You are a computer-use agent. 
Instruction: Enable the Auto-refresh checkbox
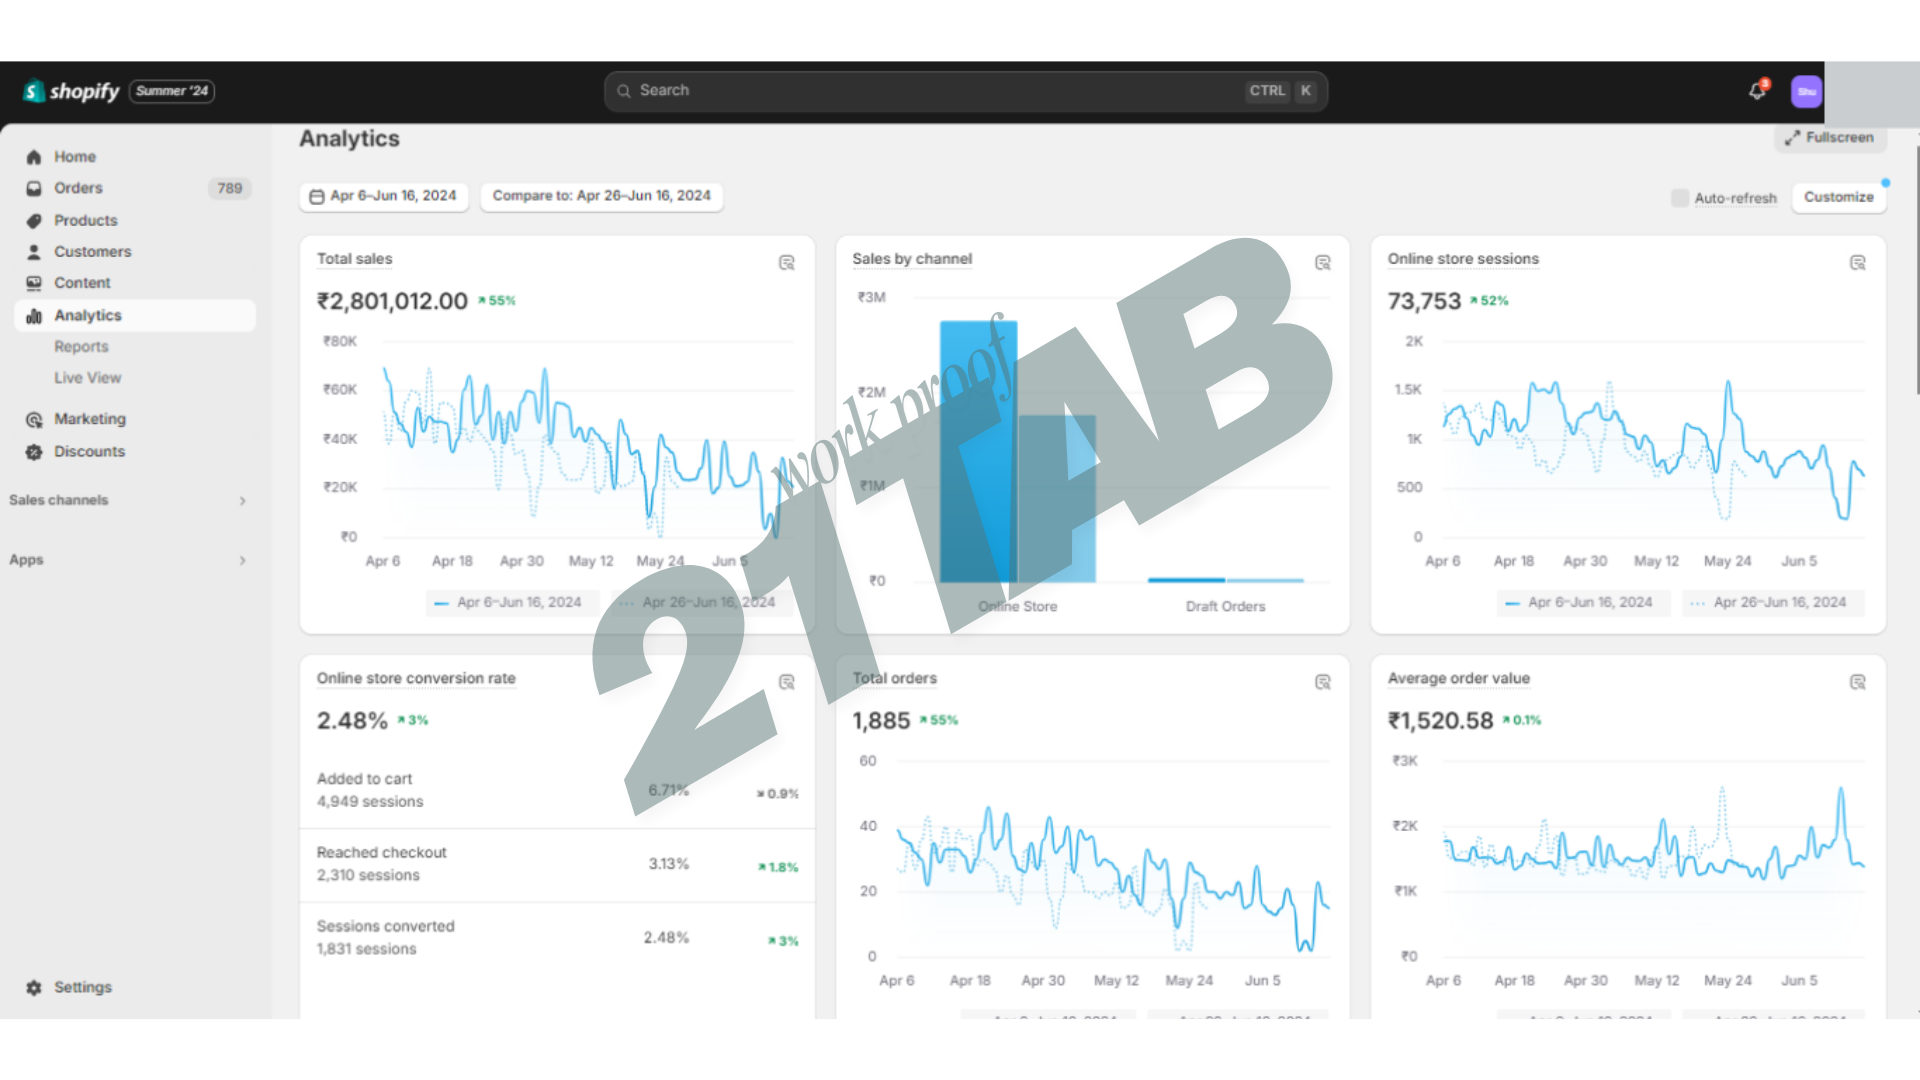(1679, 198)
